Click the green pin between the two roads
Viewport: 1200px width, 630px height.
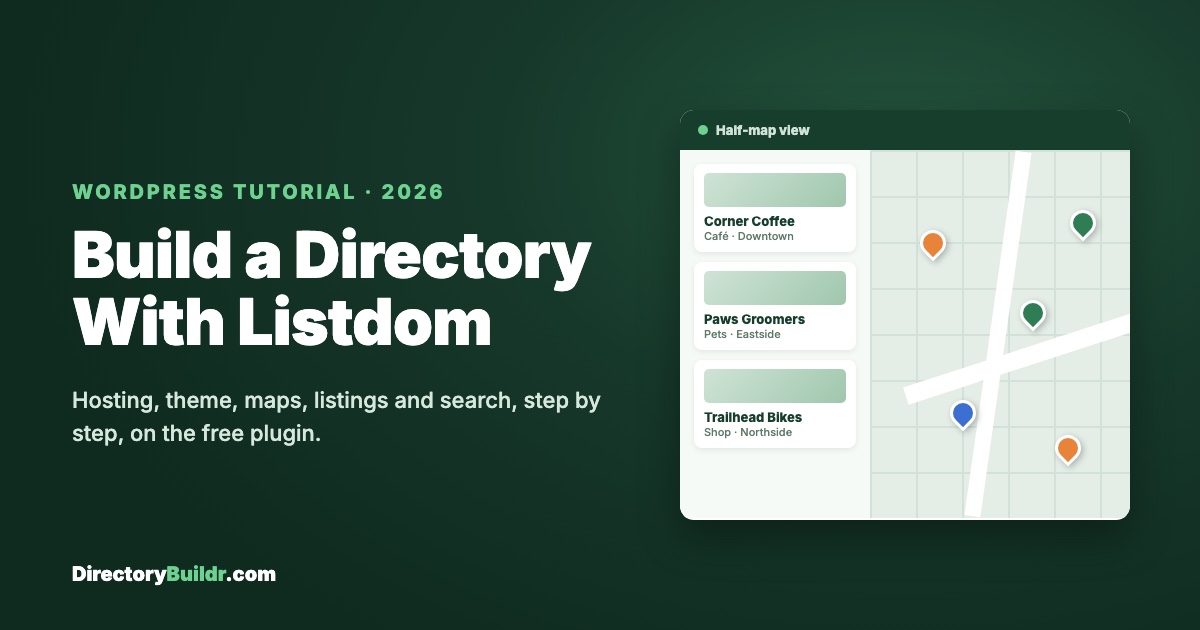point(1033,314)
